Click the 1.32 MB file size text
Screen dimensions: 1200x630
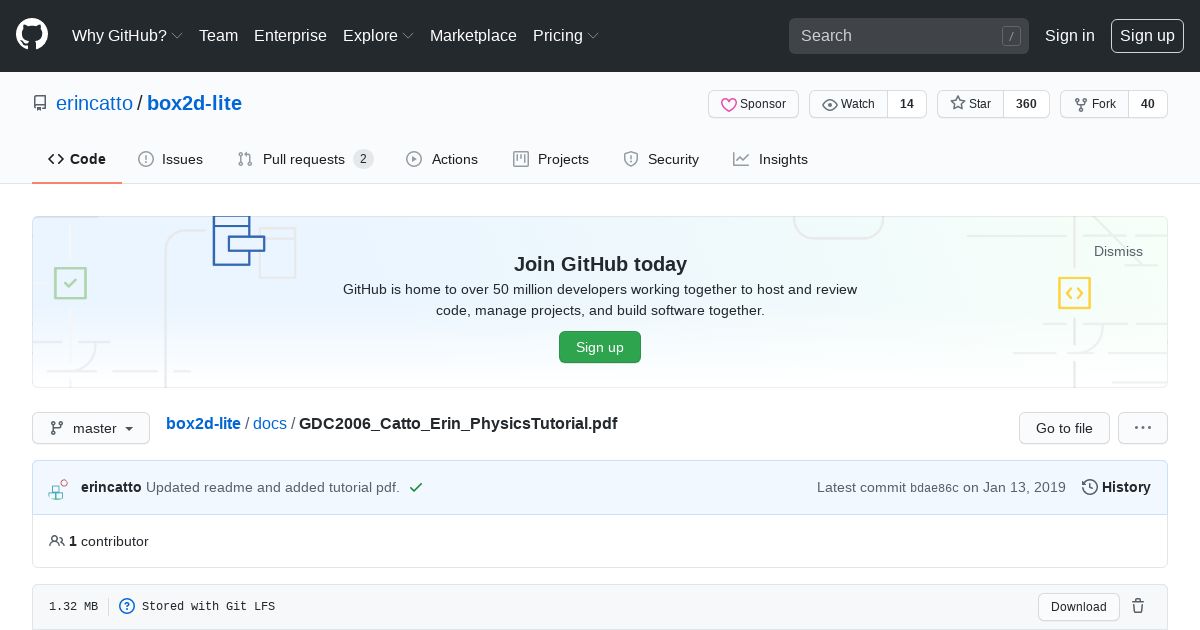pyautogui.click(x=73, y=606)
